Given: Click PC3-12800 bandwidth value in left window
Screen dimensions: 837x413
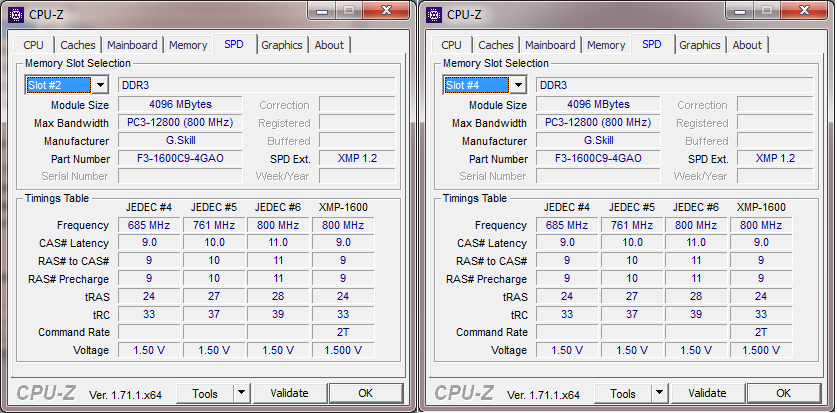Looking at the screenshot, I should pyautogui.click(x=180, y=123).
